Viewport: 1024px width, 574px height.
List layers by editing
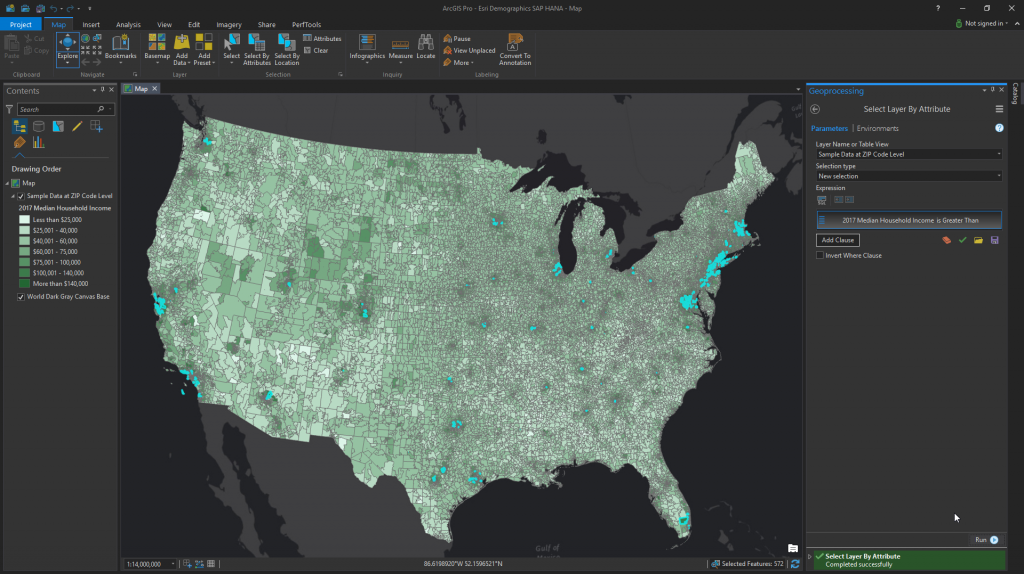[x=77, y=126]
